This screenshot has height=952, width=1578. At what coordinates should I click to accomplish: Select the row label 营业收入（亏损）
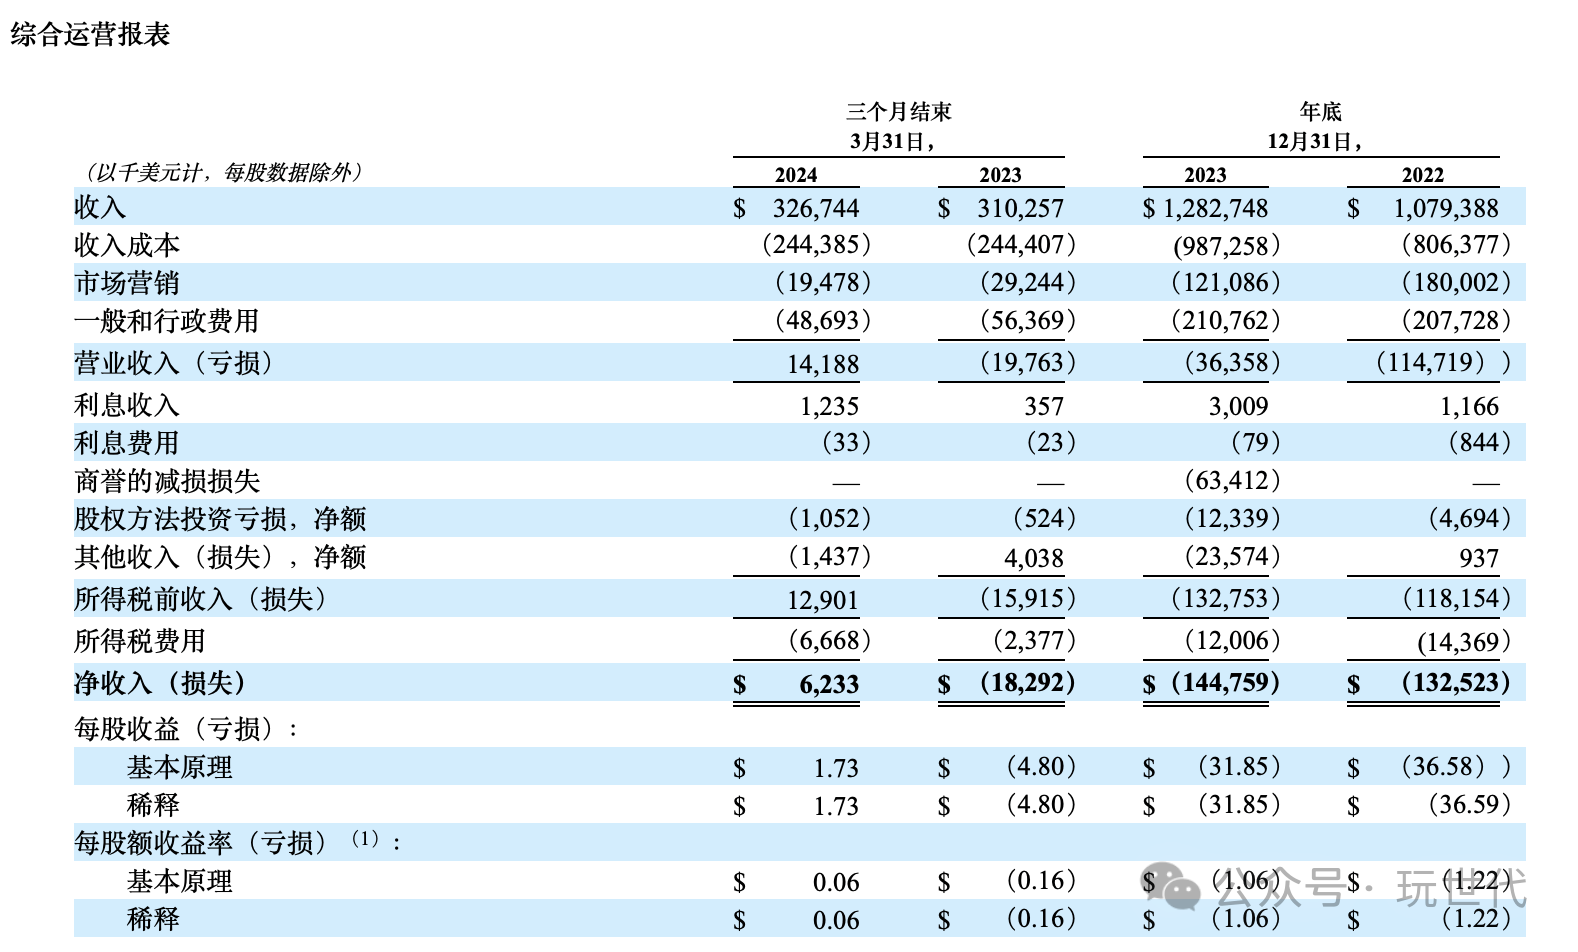174,363
